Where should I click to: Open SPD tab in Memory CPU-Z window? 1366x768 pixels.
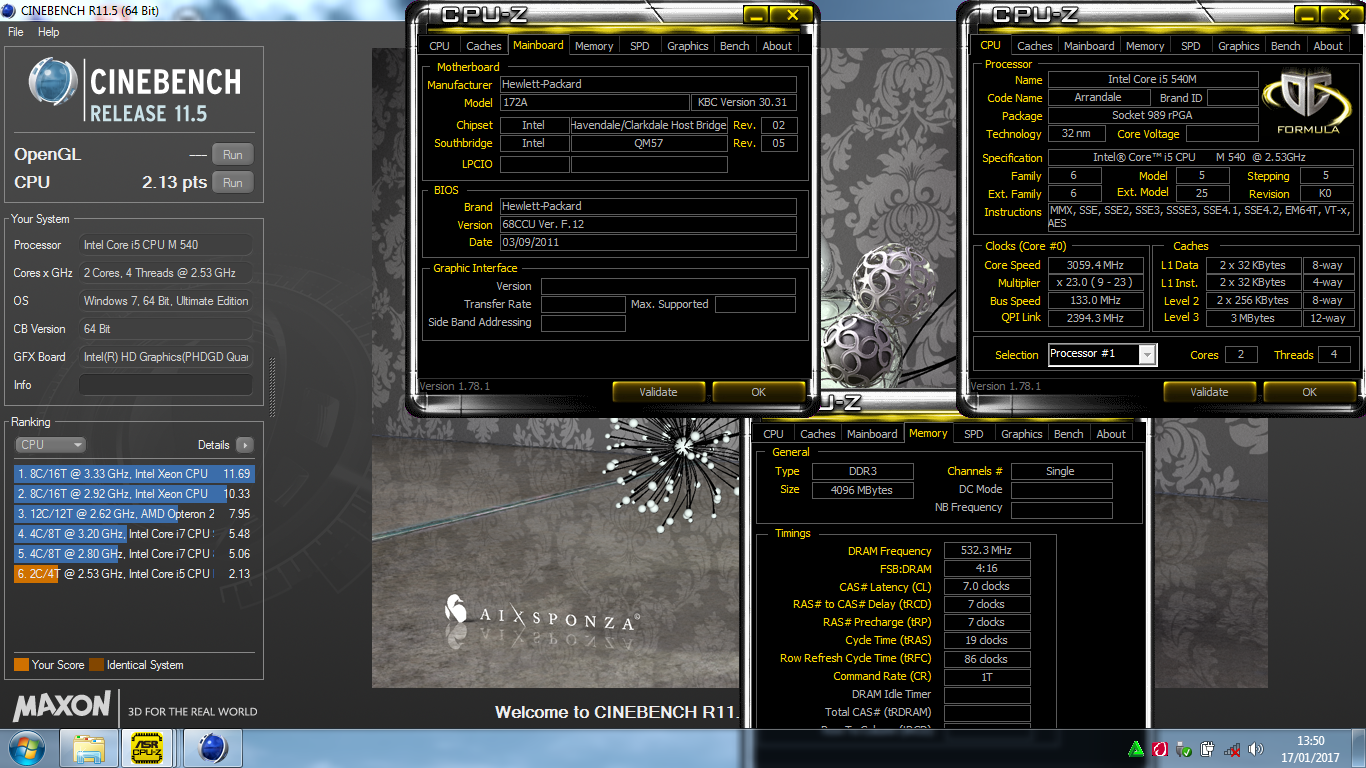point(973,434)
